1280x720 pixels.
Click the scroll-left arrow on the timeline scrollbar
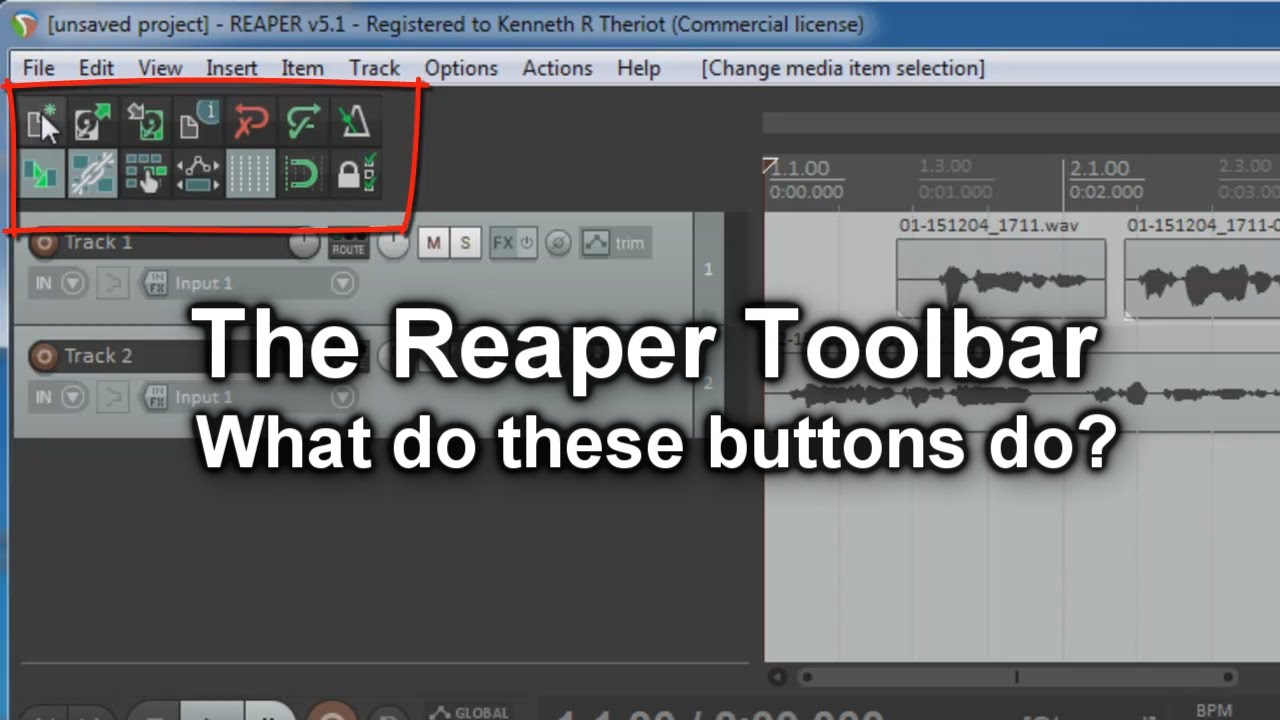(778, 677)
